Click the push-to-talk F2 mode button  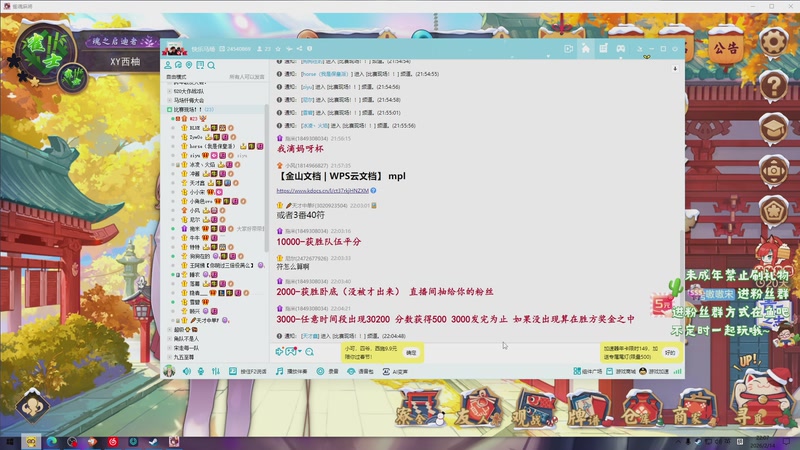pos(247,371)
